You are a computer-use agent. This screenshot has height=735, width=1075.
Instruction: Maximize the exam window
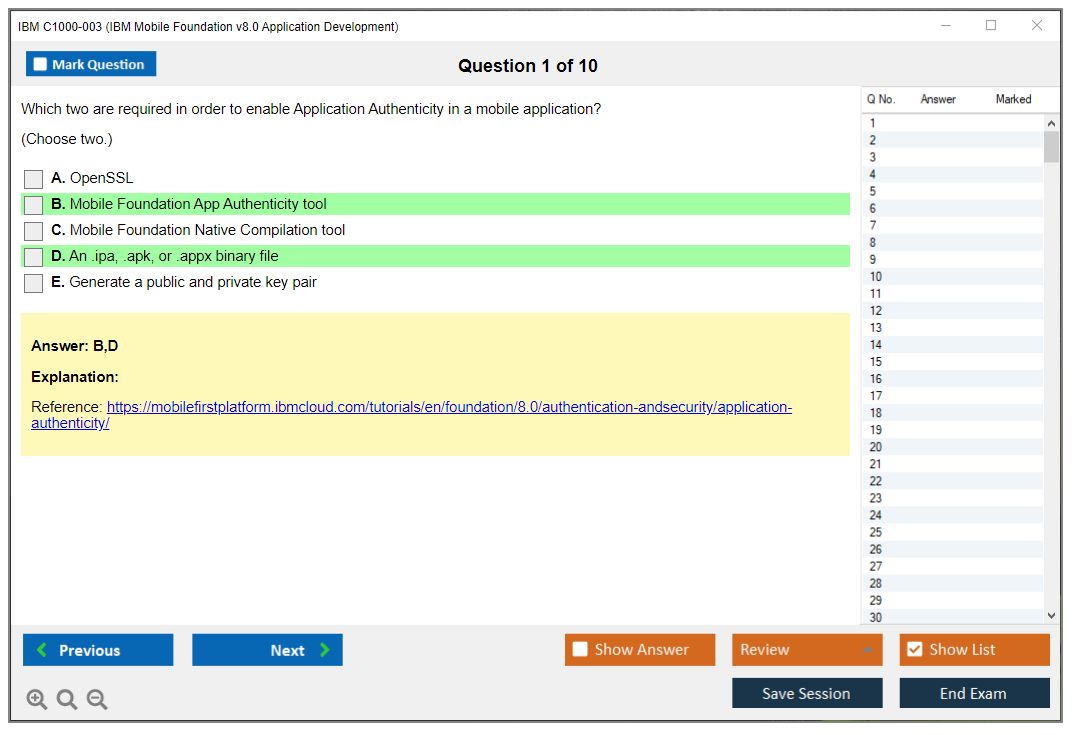[x=991, y=26]
